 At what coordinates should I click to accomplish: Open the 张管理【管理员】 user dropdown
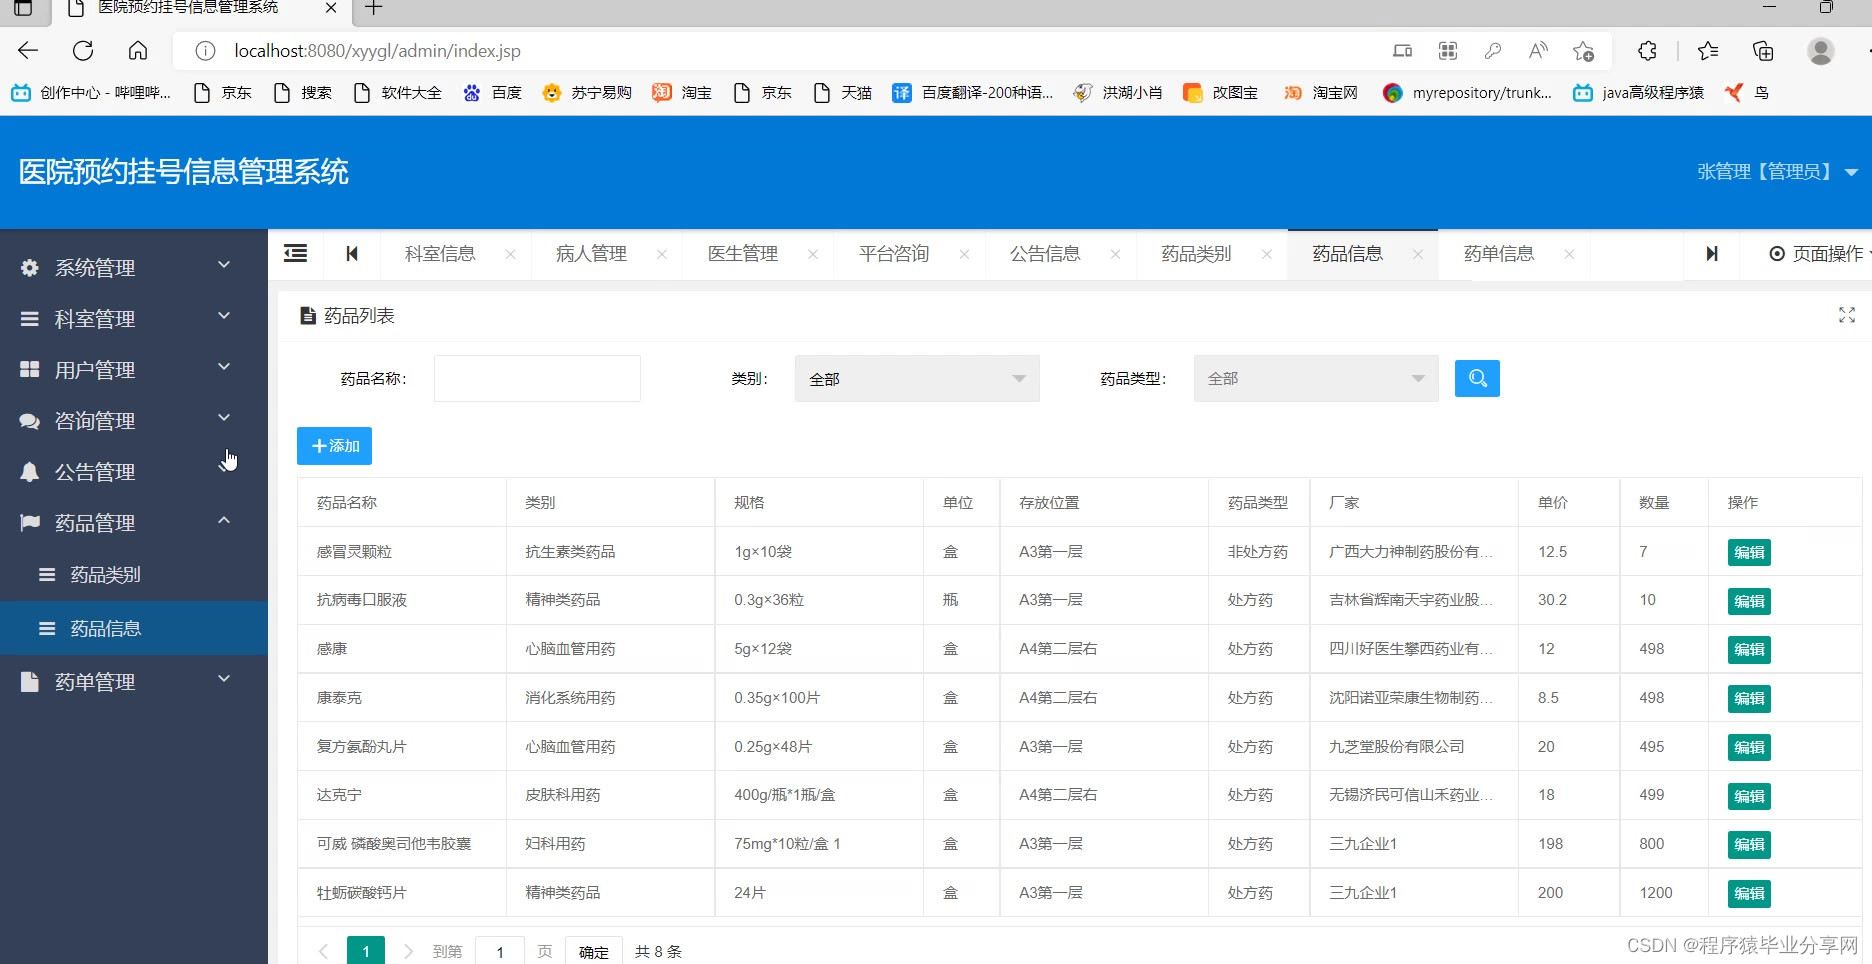(1777, 172)
